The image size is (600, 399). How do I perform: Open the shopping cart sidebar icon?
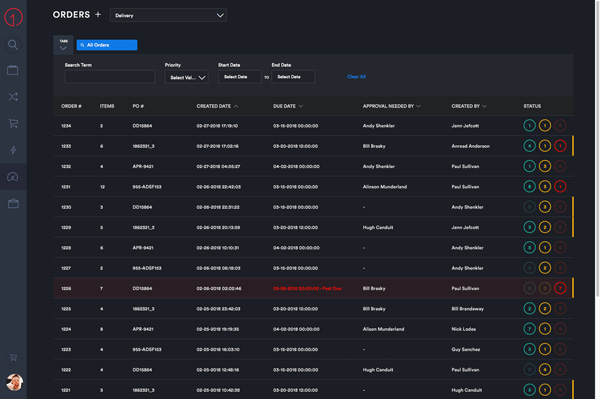point(13,123)
